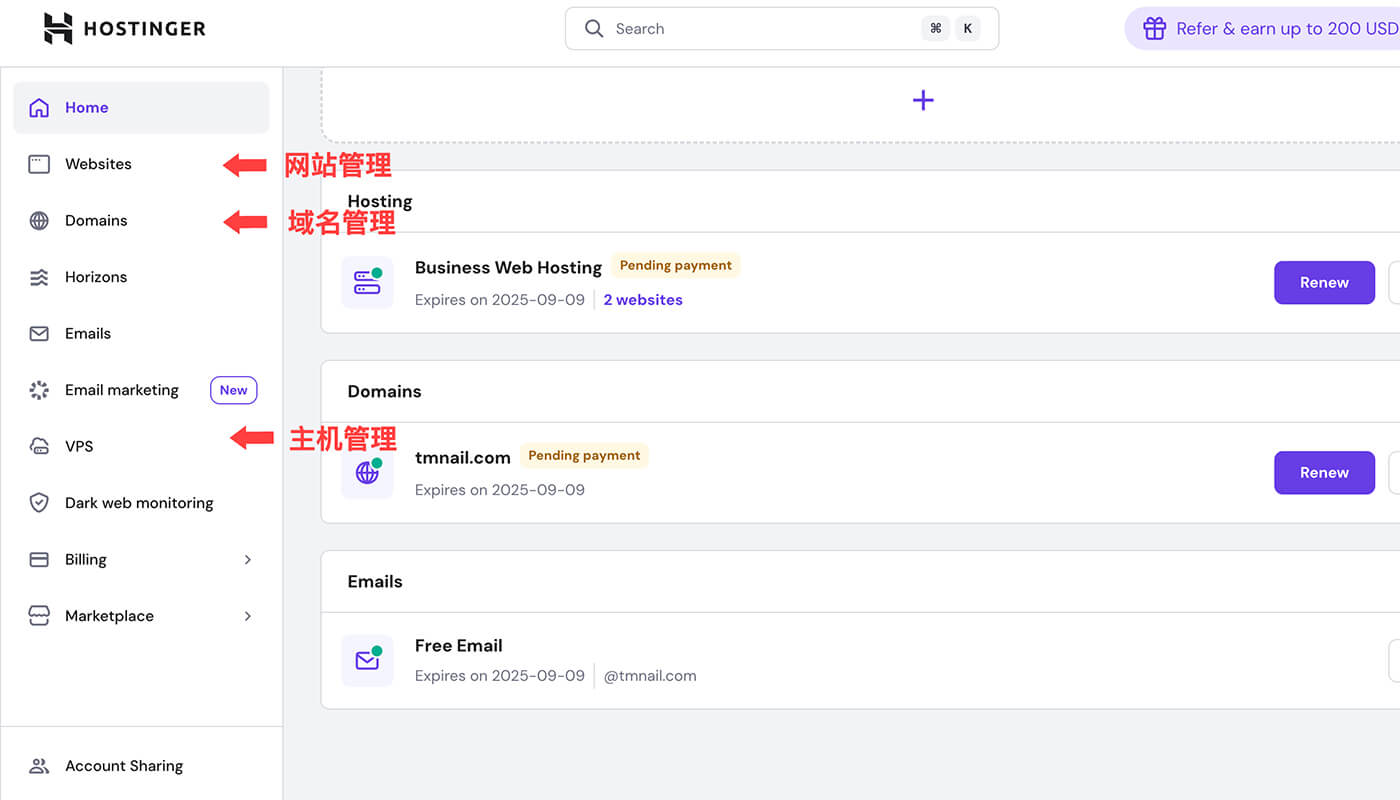Screen dimensions: 1400x800
Task: Open Marketplace menu item
Action: point(141,616)
